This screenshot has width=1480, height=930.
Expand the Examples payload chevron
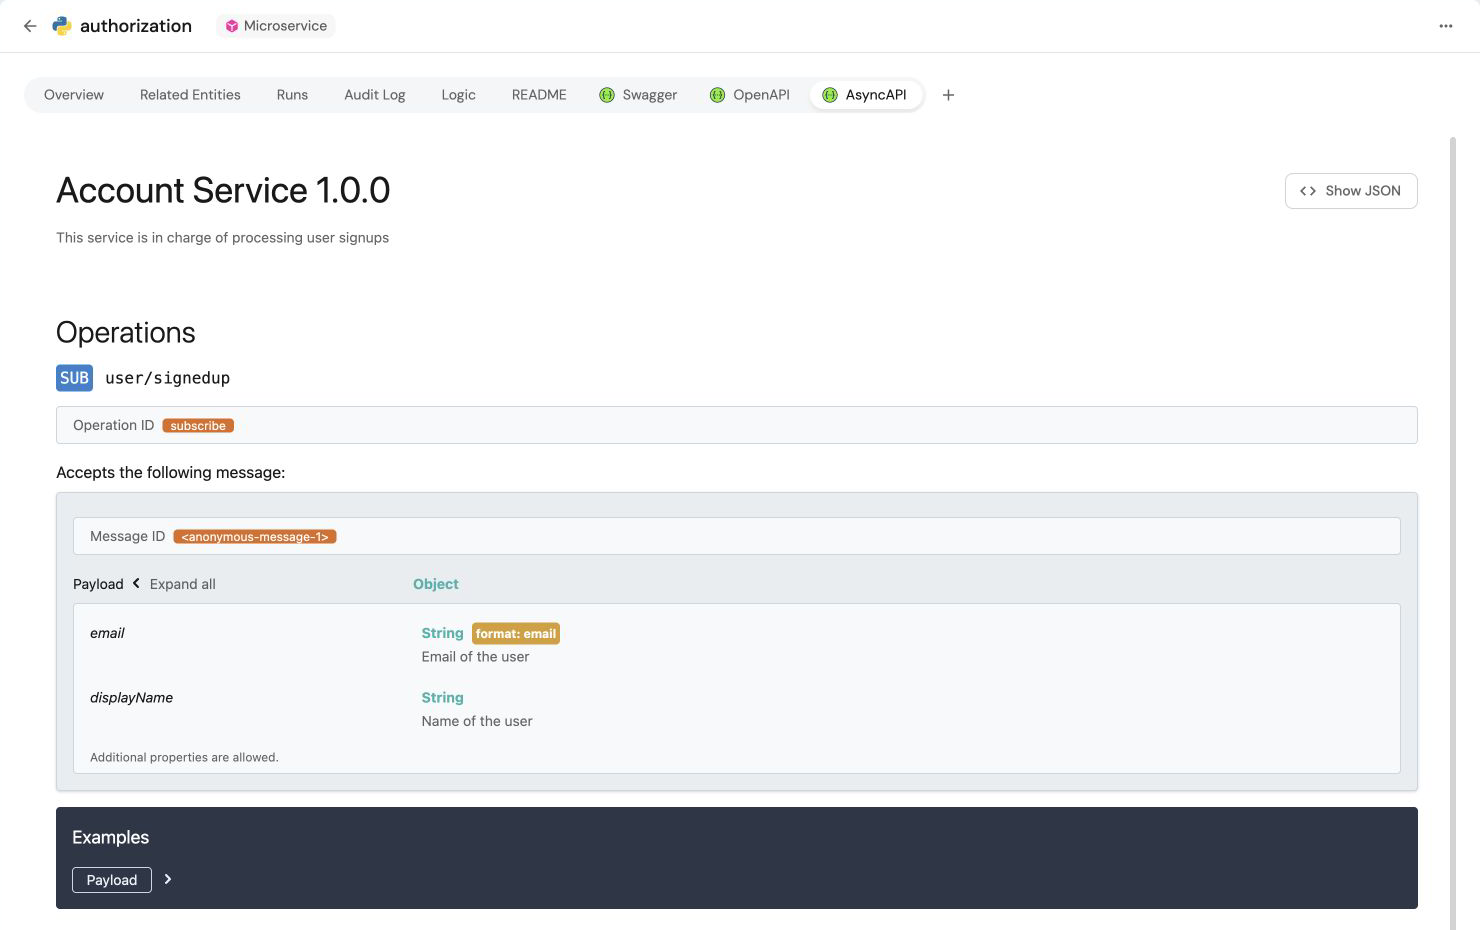pos(168,879)
